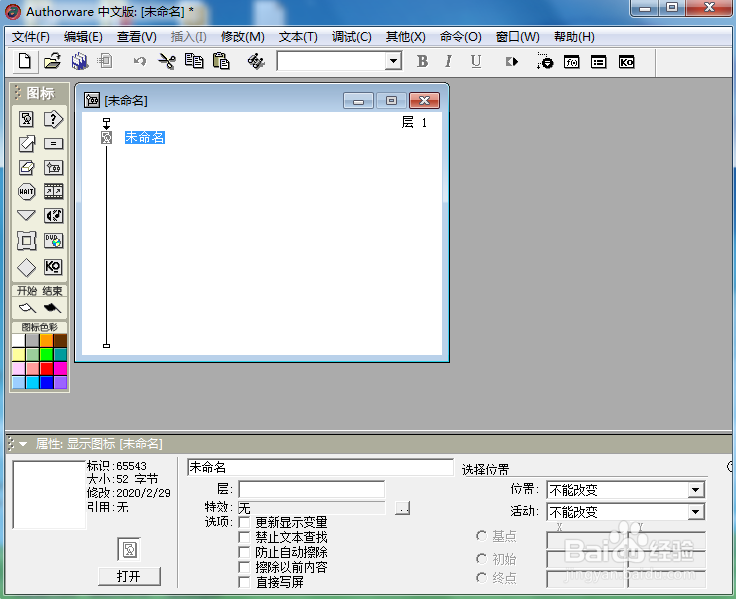
Task: Pick the red icon color swatch
Action: (46, 369)
